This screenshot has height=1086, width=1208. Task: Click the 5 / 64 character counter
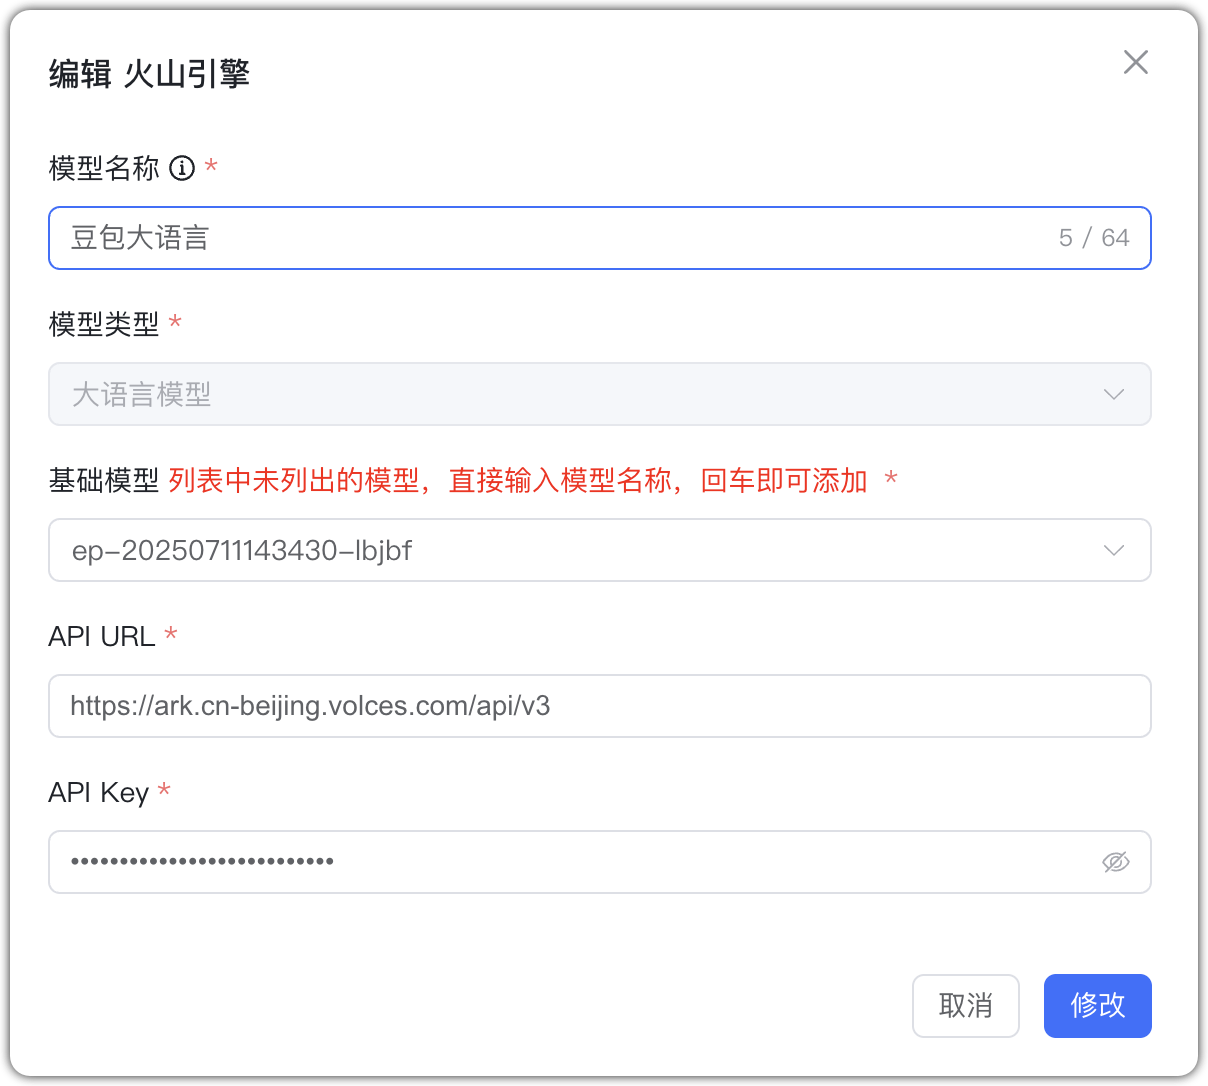[1094, 238]
